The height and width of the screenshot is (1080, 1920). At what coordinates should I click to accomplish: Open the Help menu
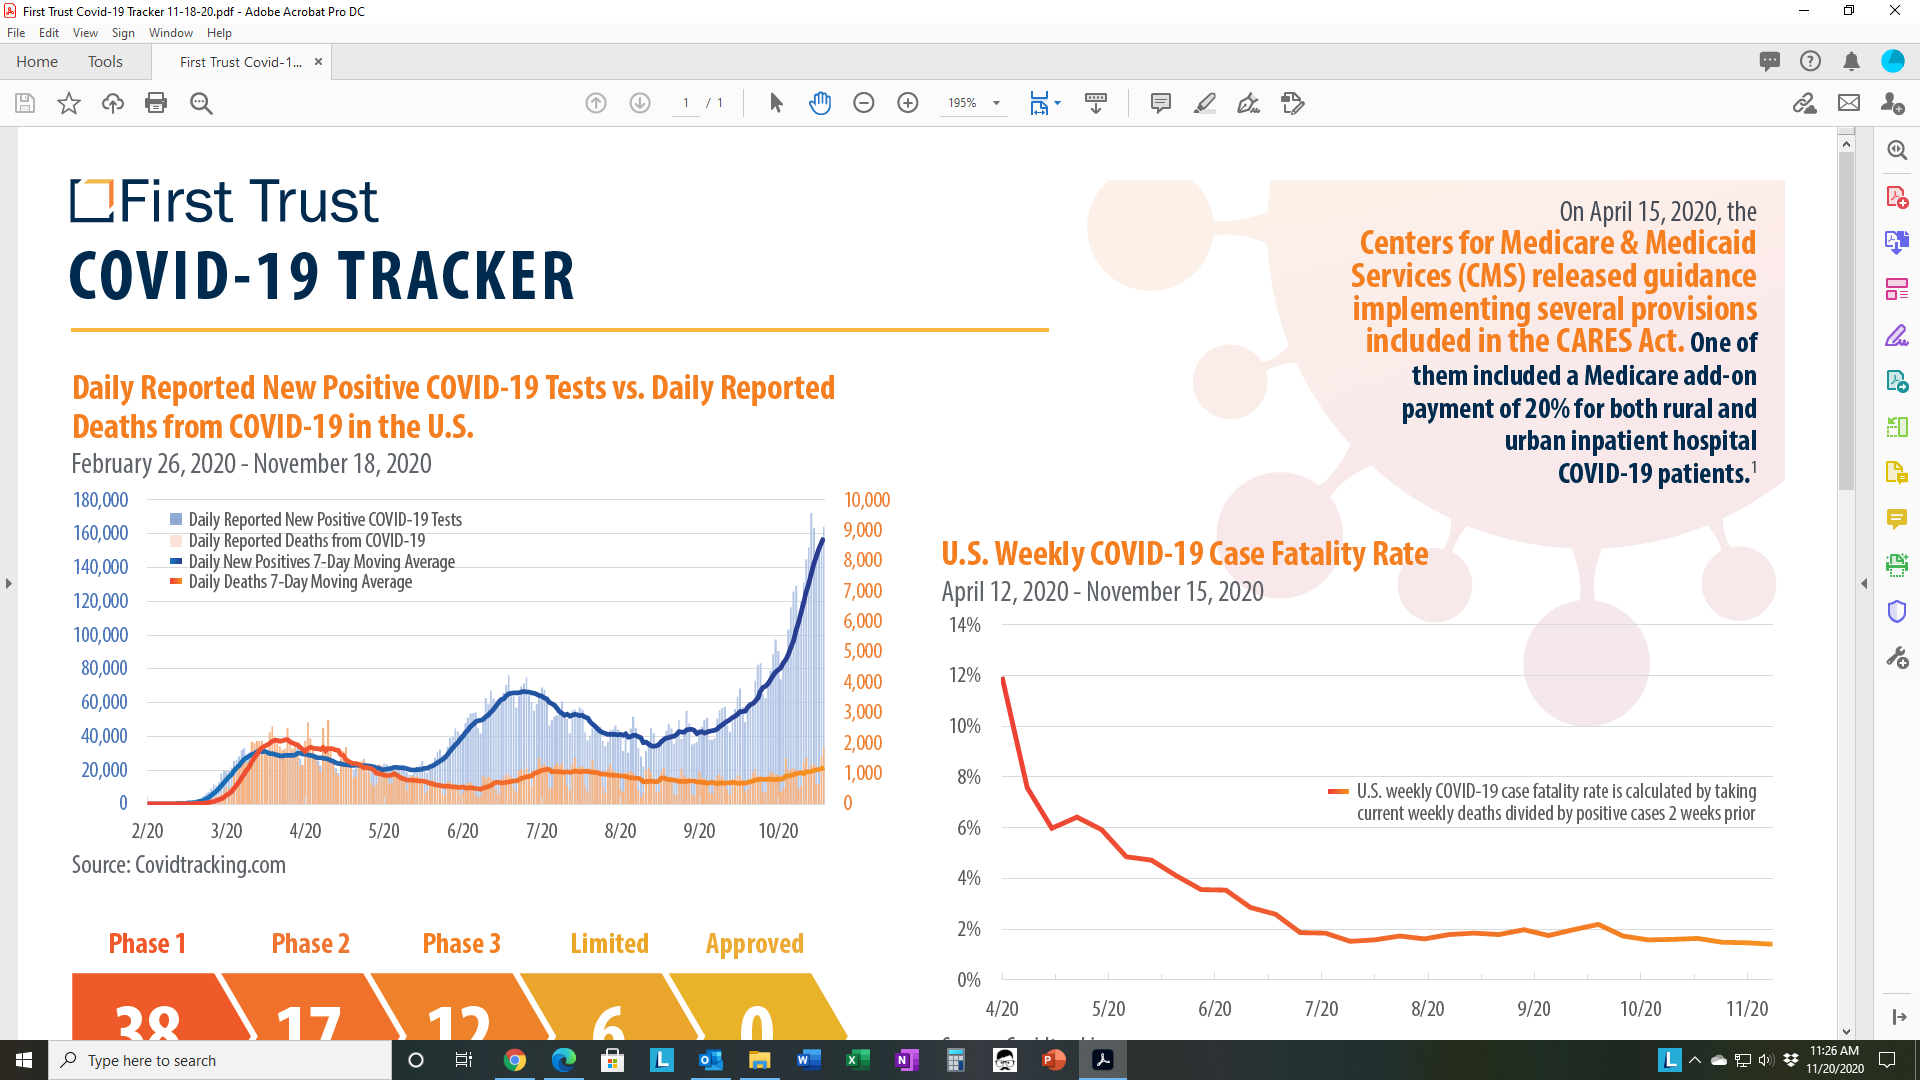(x=219, y=33)
